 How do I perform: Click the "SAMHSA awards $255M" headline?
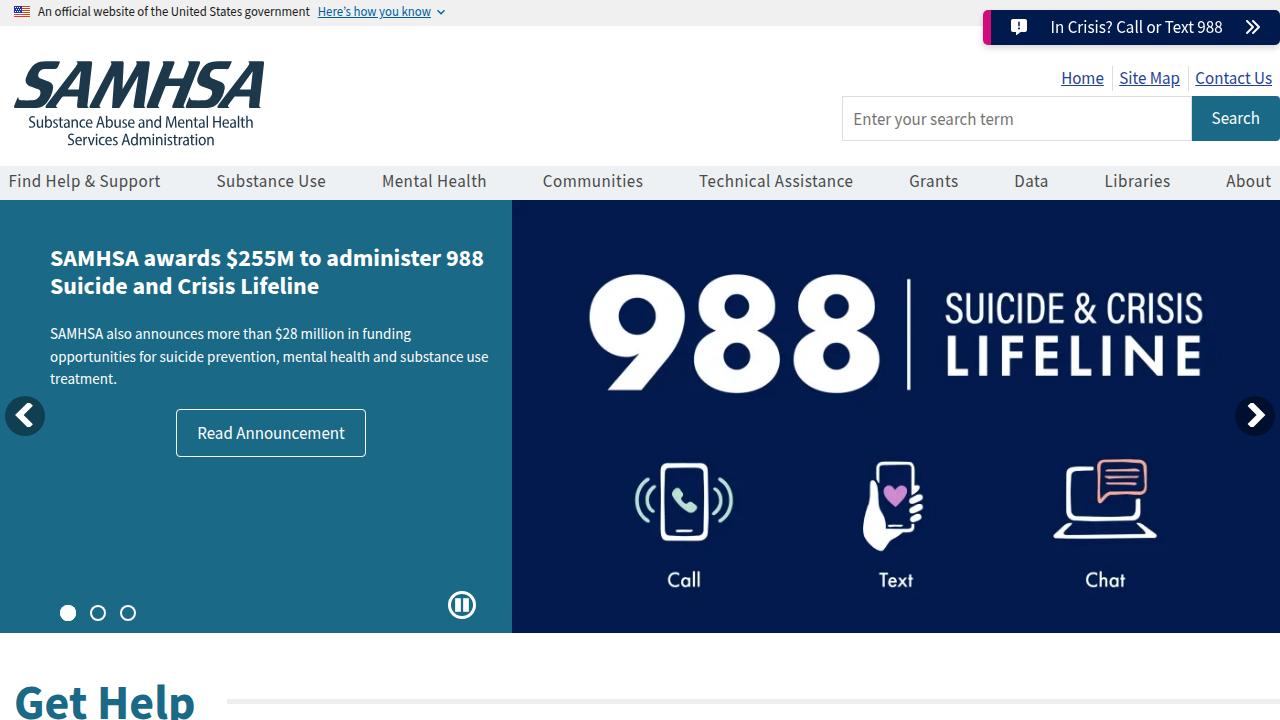point(267,272)
